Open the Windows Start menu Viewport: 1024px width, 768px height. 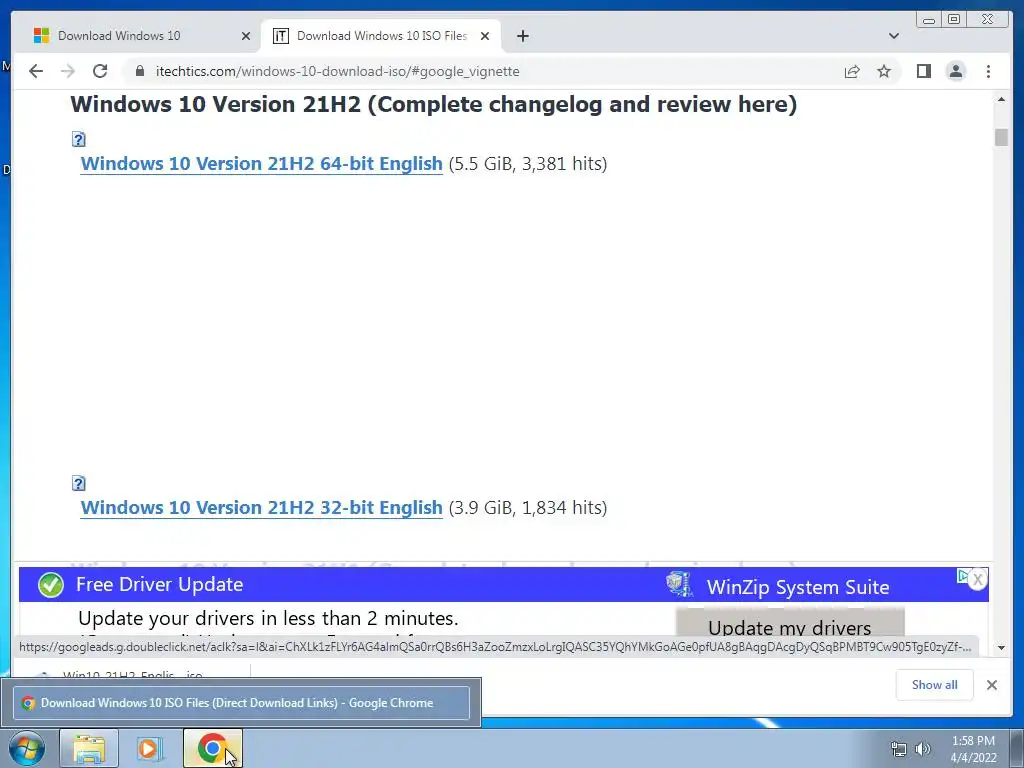tap(26, 748)
